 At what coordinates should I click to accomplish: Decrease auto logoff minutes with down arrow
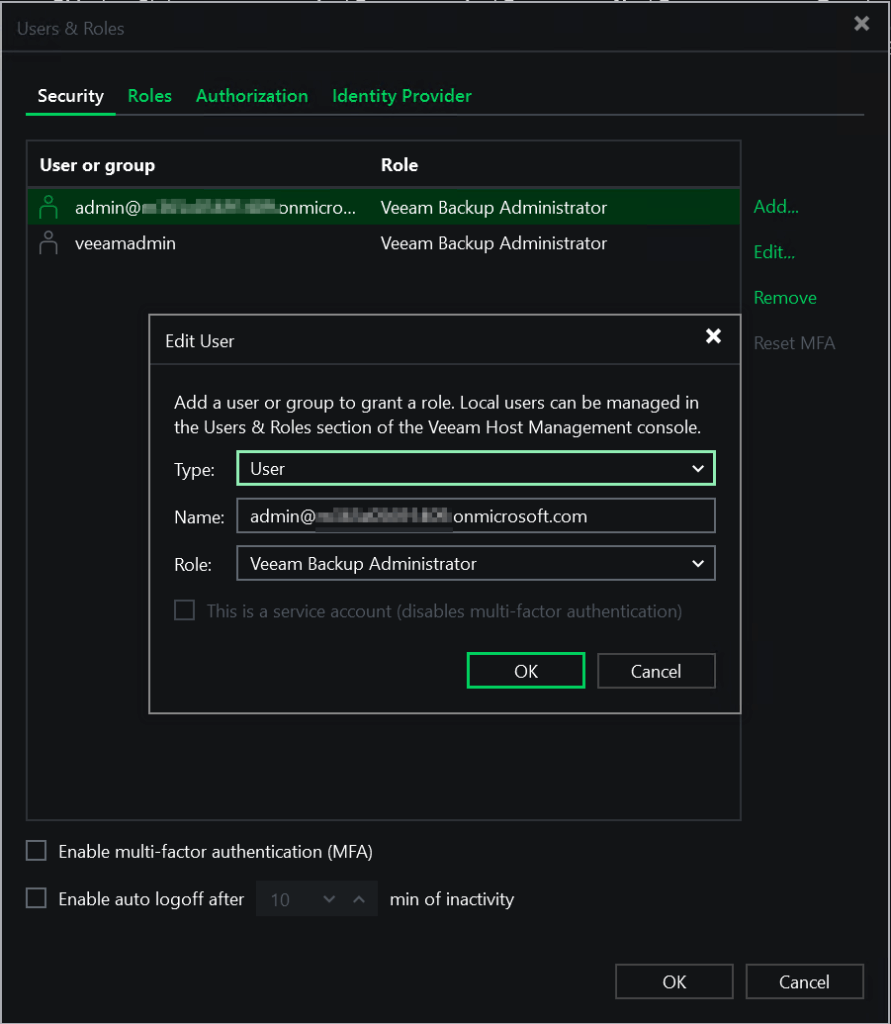pos(329,899)
